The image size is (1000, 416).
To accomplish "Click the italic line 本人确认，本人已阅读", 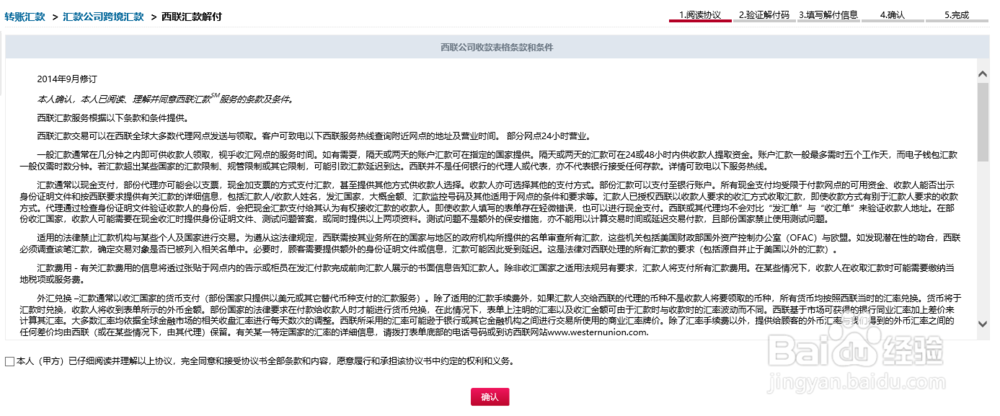I will click(x=165, y=99).
